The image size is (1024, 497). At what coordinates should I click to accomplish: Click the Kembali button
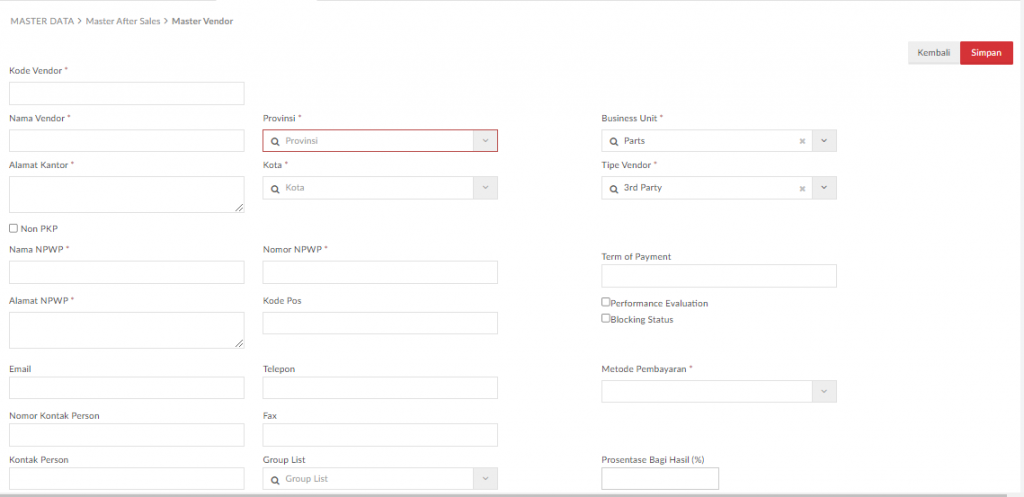click(933, 53)
